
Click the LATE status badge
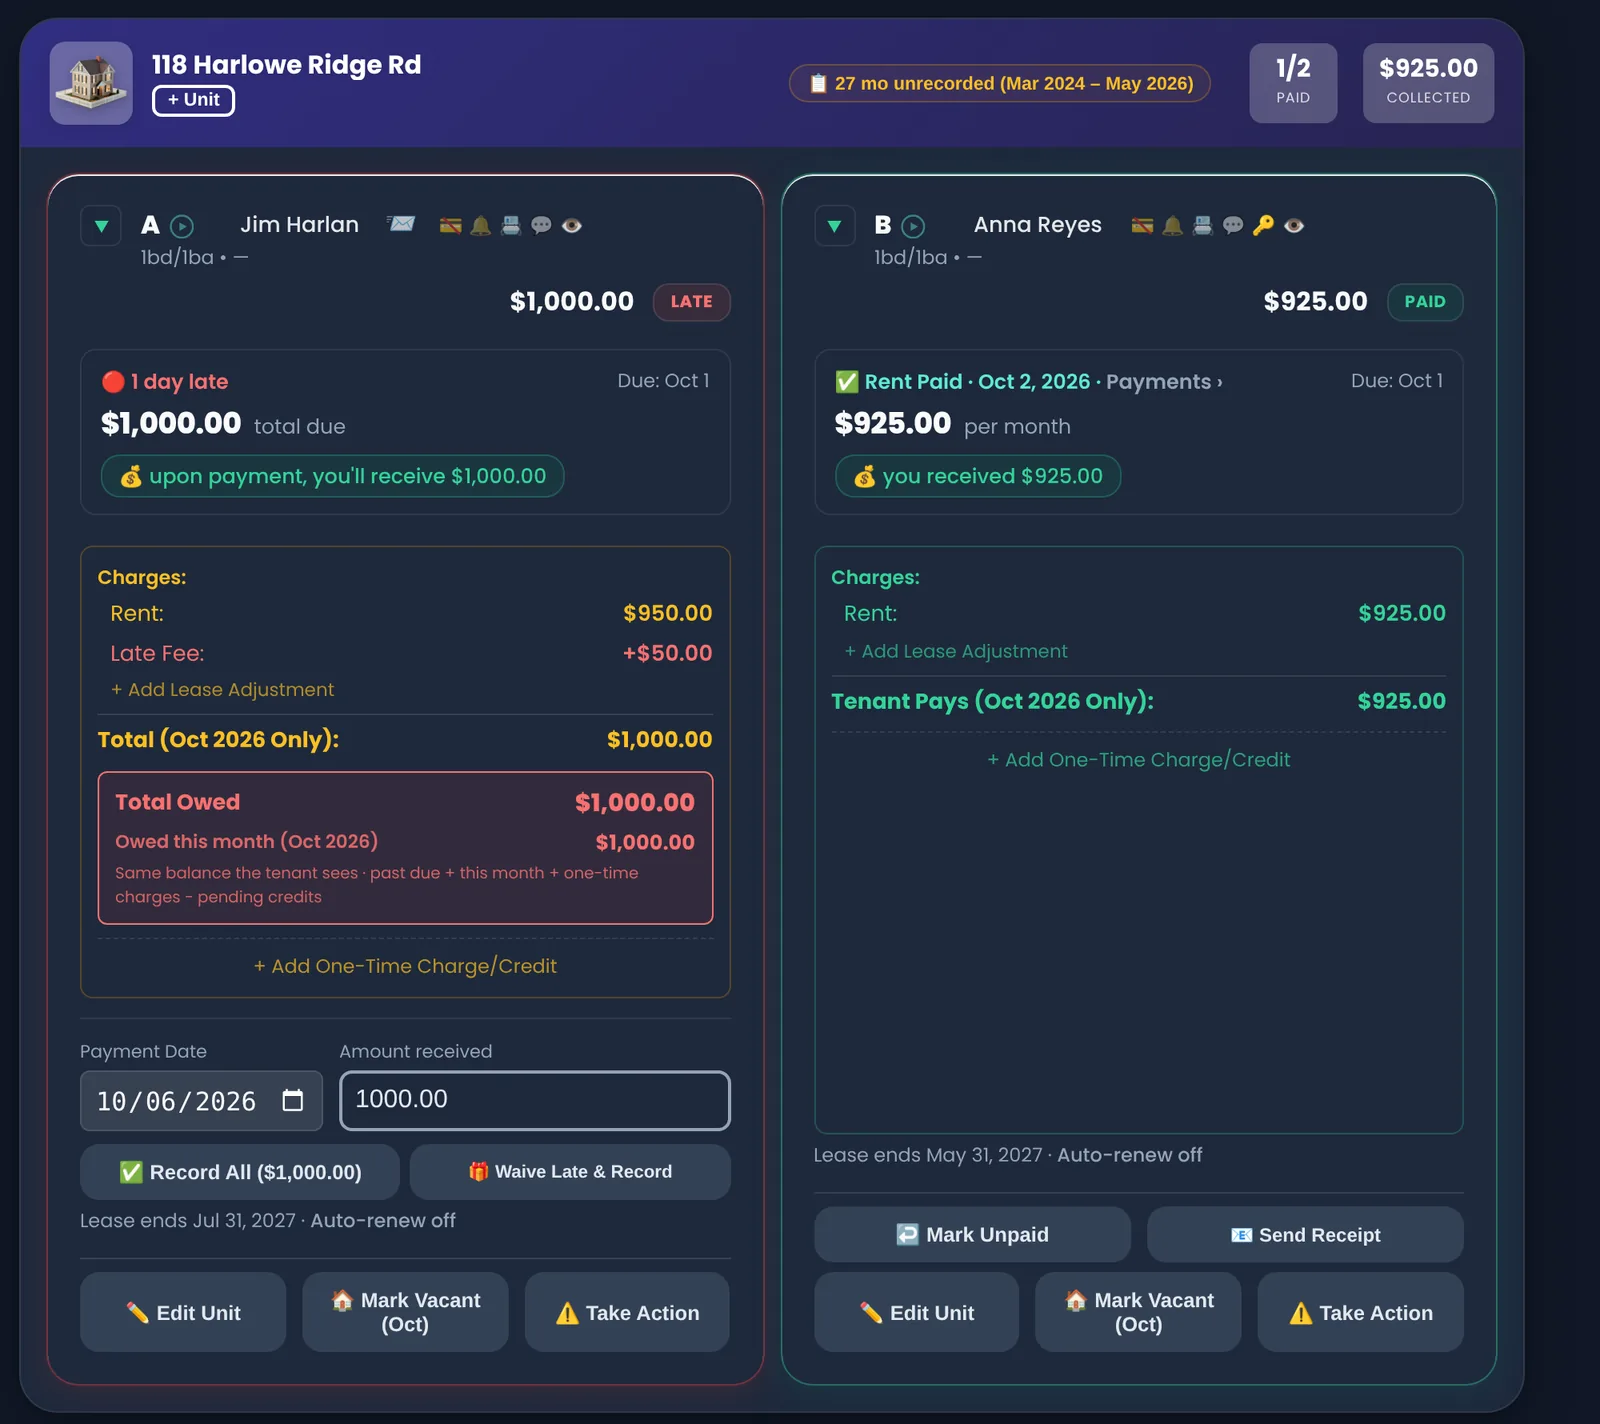click(691, 302)
